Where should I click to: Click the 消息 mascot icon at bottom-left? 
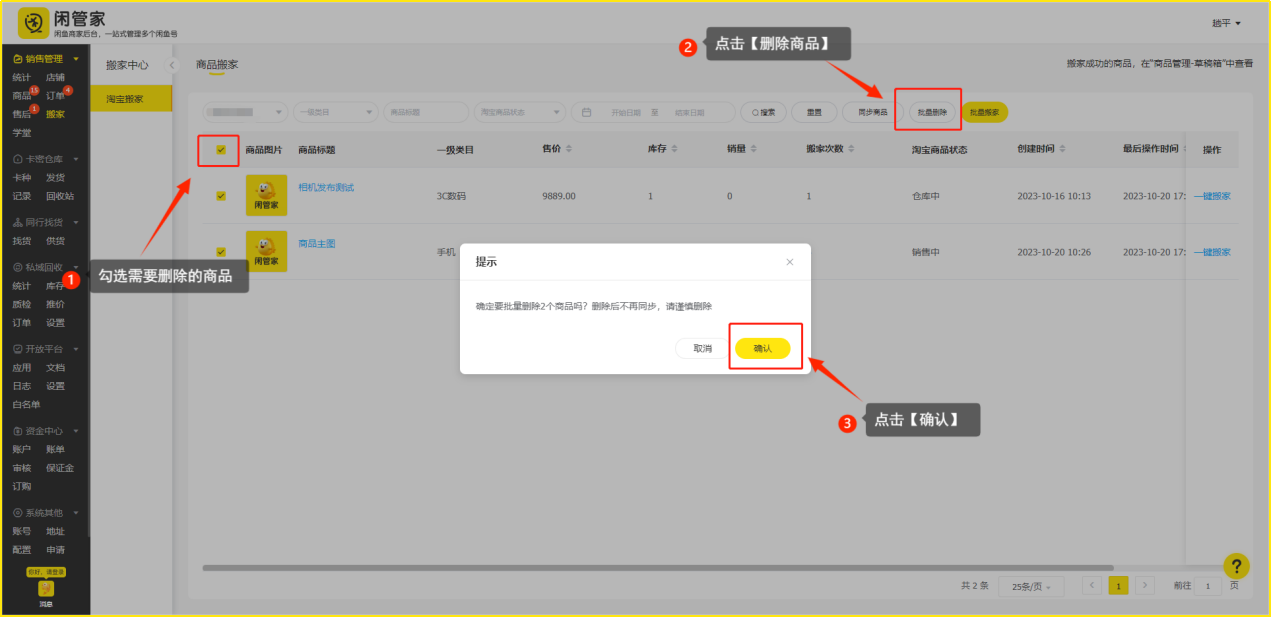pos(46,590)
